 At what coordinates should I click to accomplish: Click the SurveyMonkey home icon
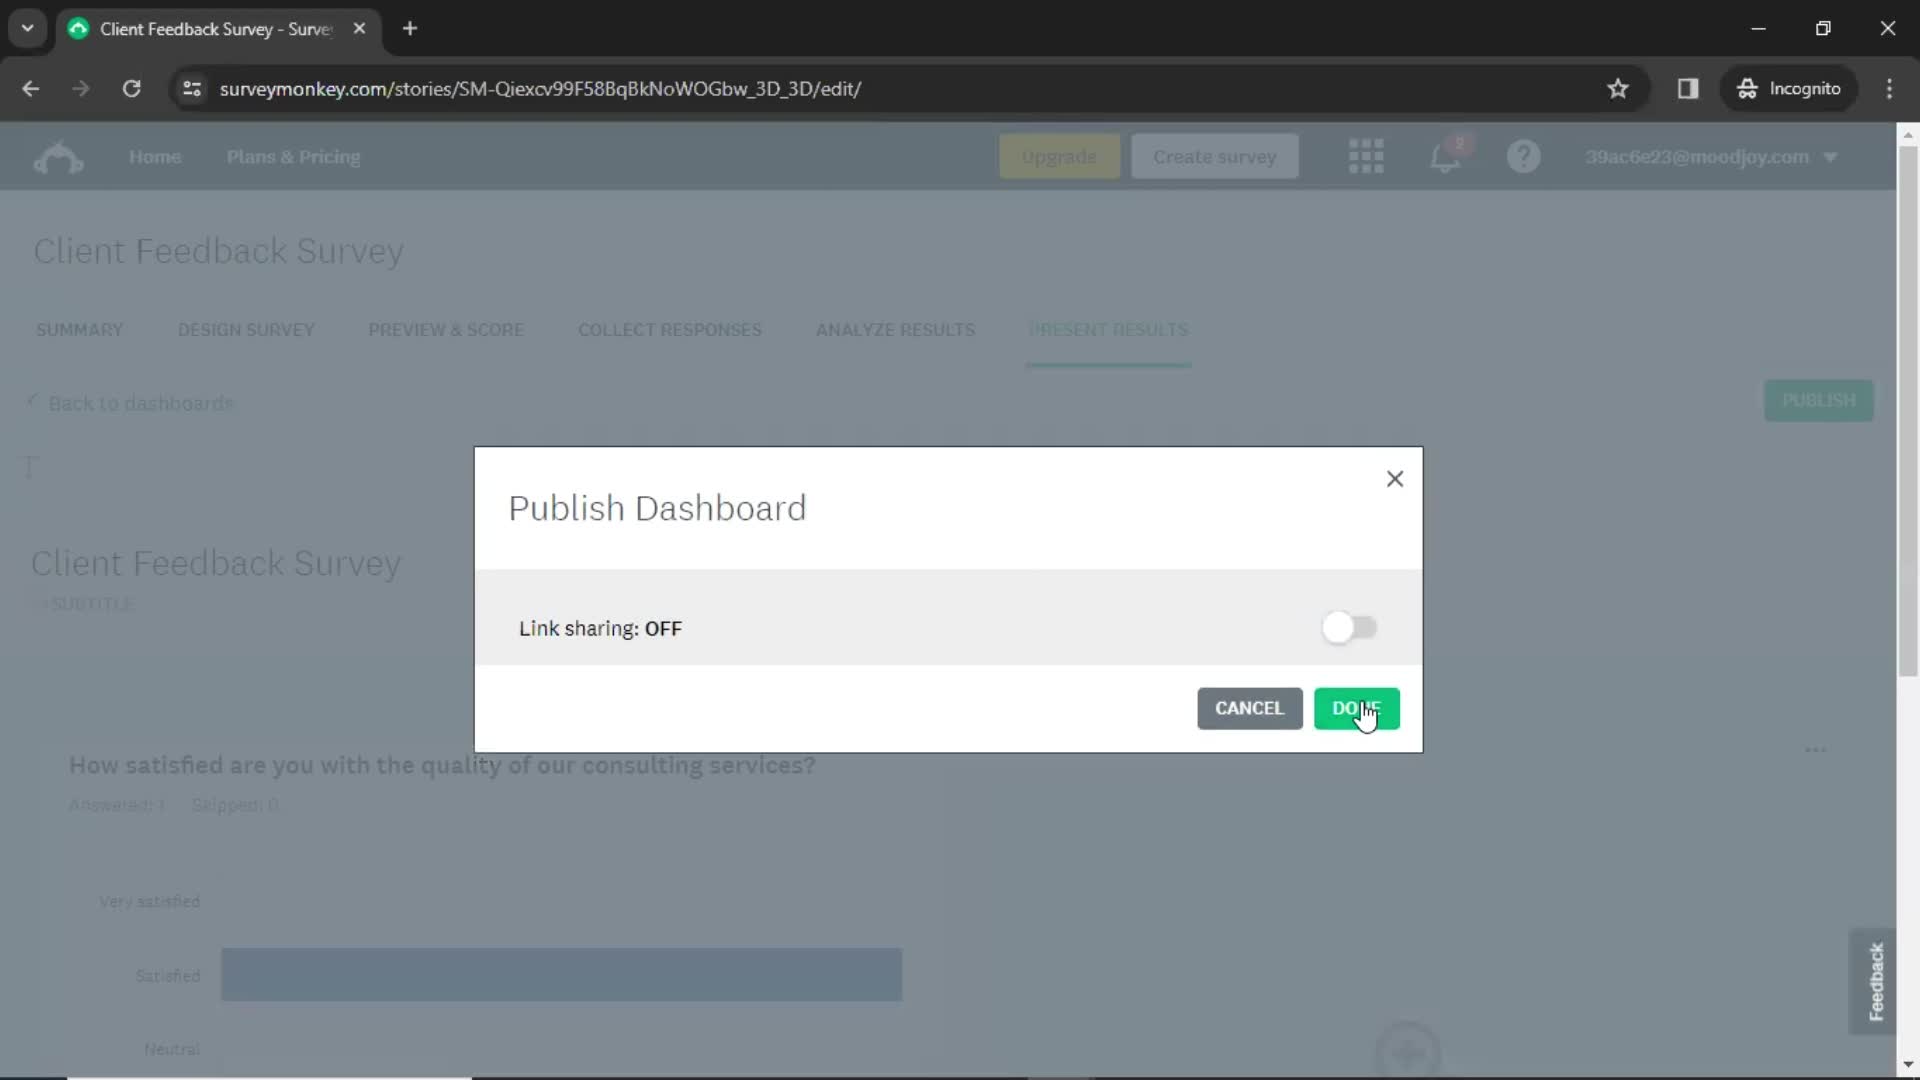pyautogui.click(x=57, y=157)
